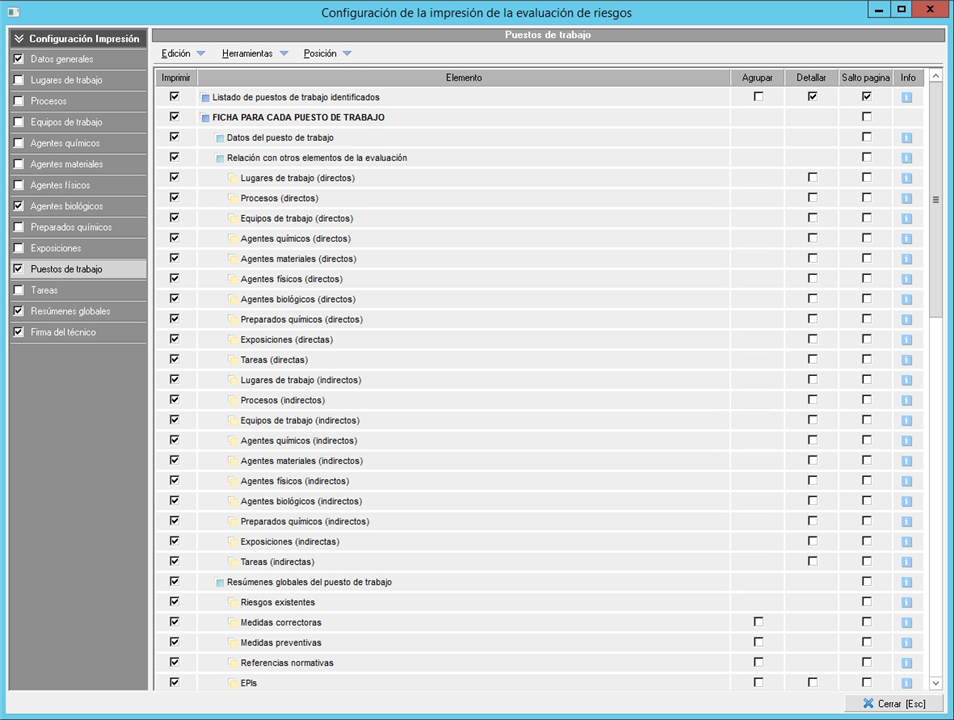The height and width of the screenshot is (720, 954).
Task: Uncheck Agentes biológicos in the sidebar
Action: click(18, 206)
